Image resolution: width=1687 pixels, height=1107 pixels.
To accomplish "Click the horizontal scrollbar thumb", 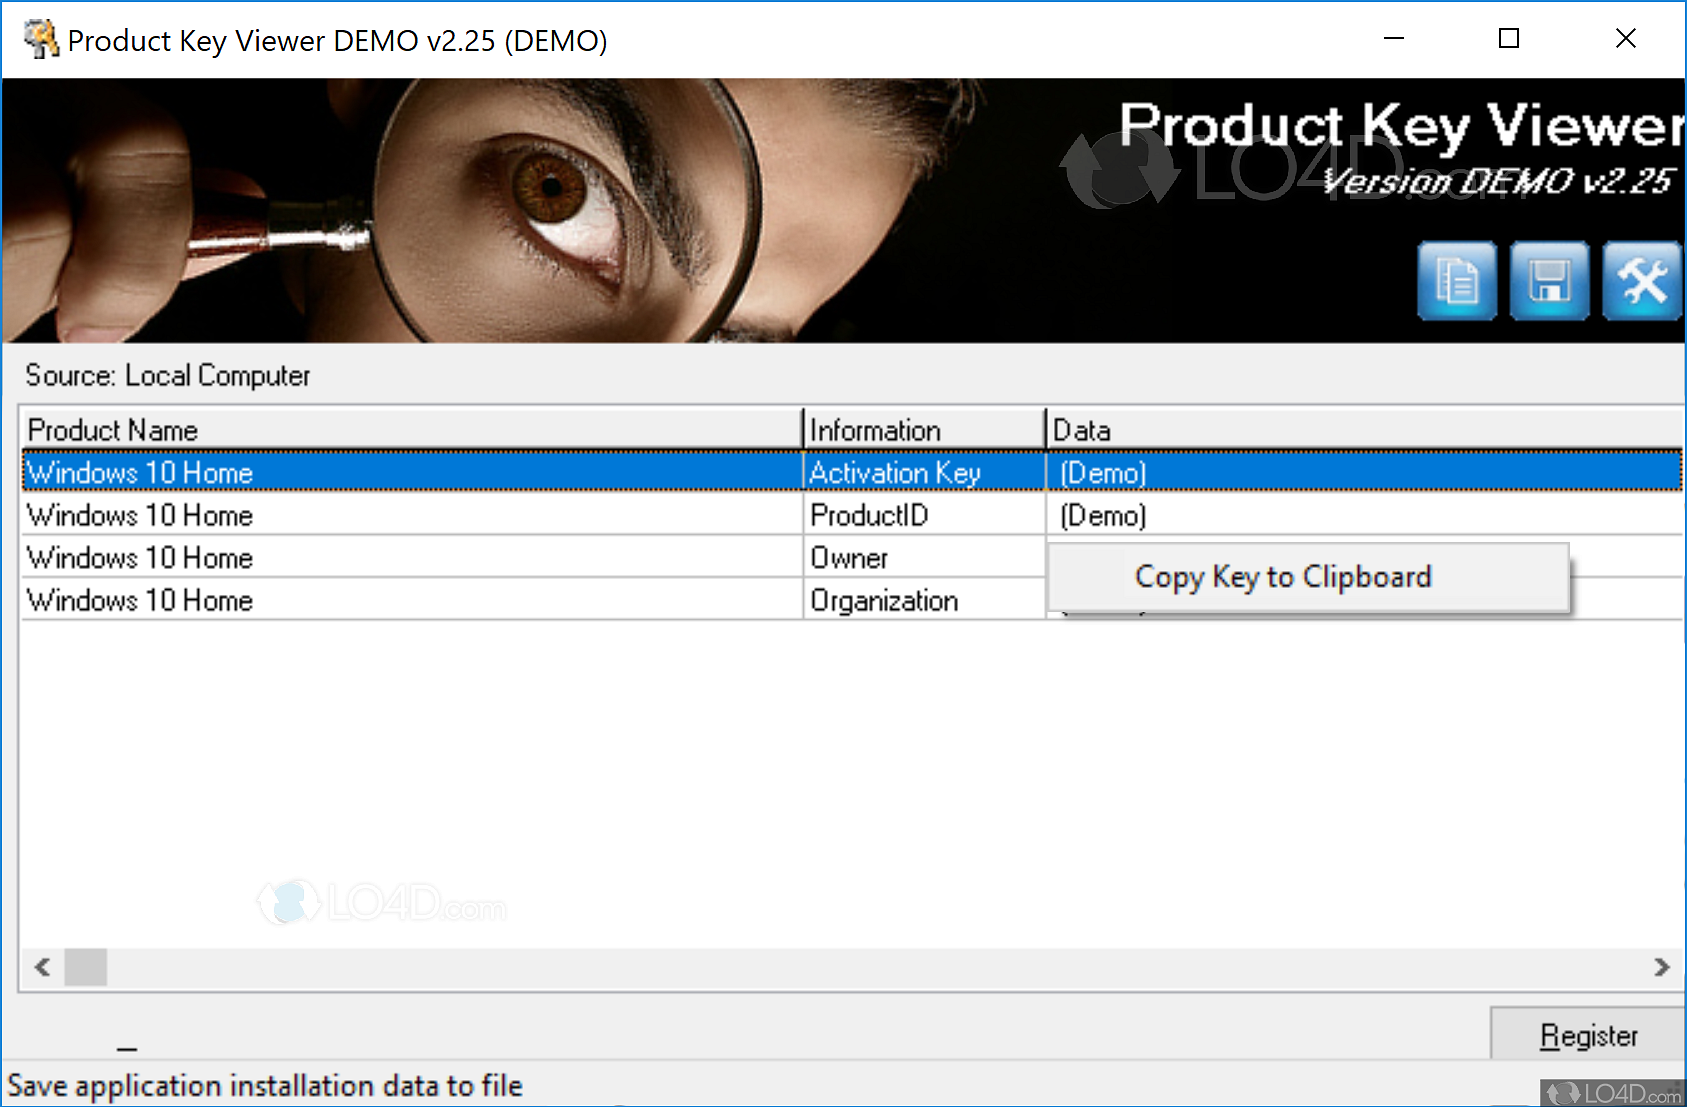I will click(86, 967).
